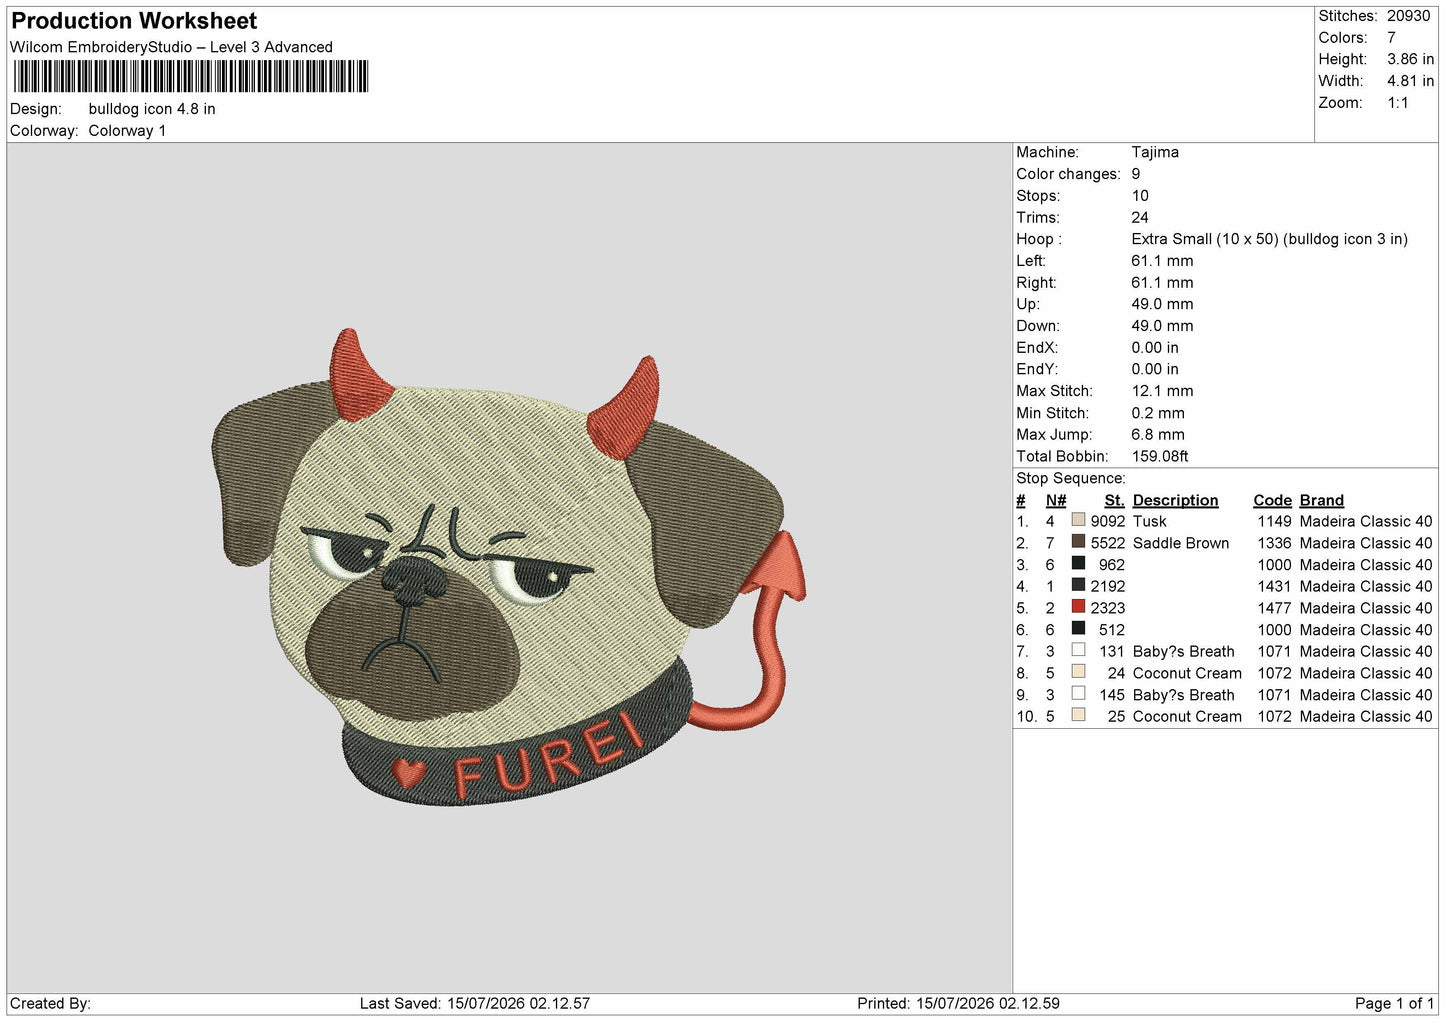1445x1021 pixels.
Task: Click the Coconut Cream swatch in row 8
Action: click(1078, 672)
